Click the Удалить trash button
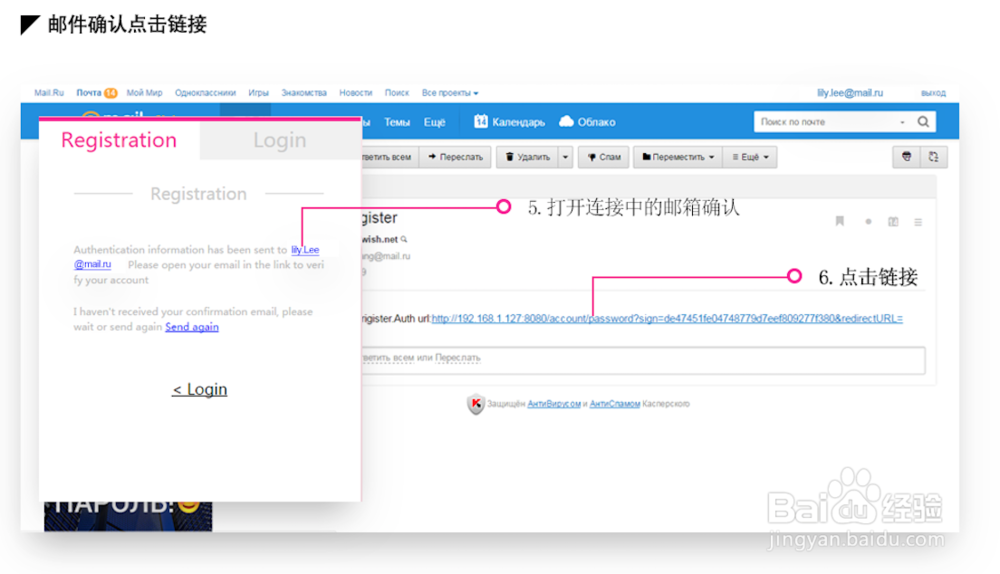 pos(527,157)
